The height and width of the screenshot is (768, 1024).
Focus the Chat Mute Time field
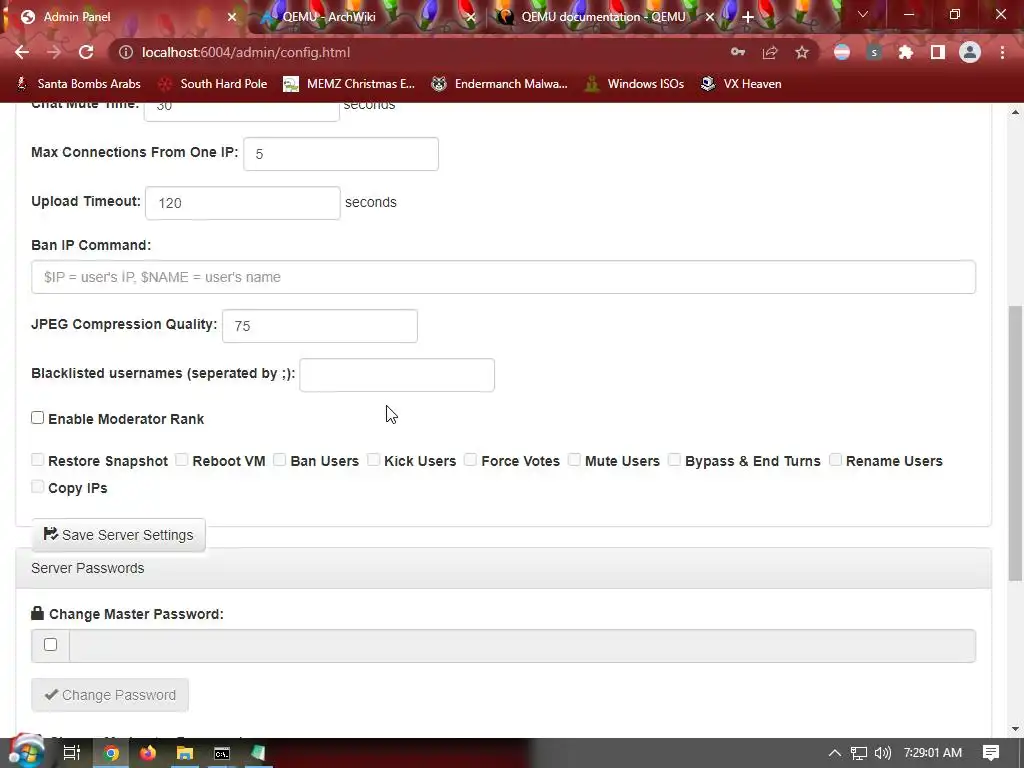pos(242,110)
